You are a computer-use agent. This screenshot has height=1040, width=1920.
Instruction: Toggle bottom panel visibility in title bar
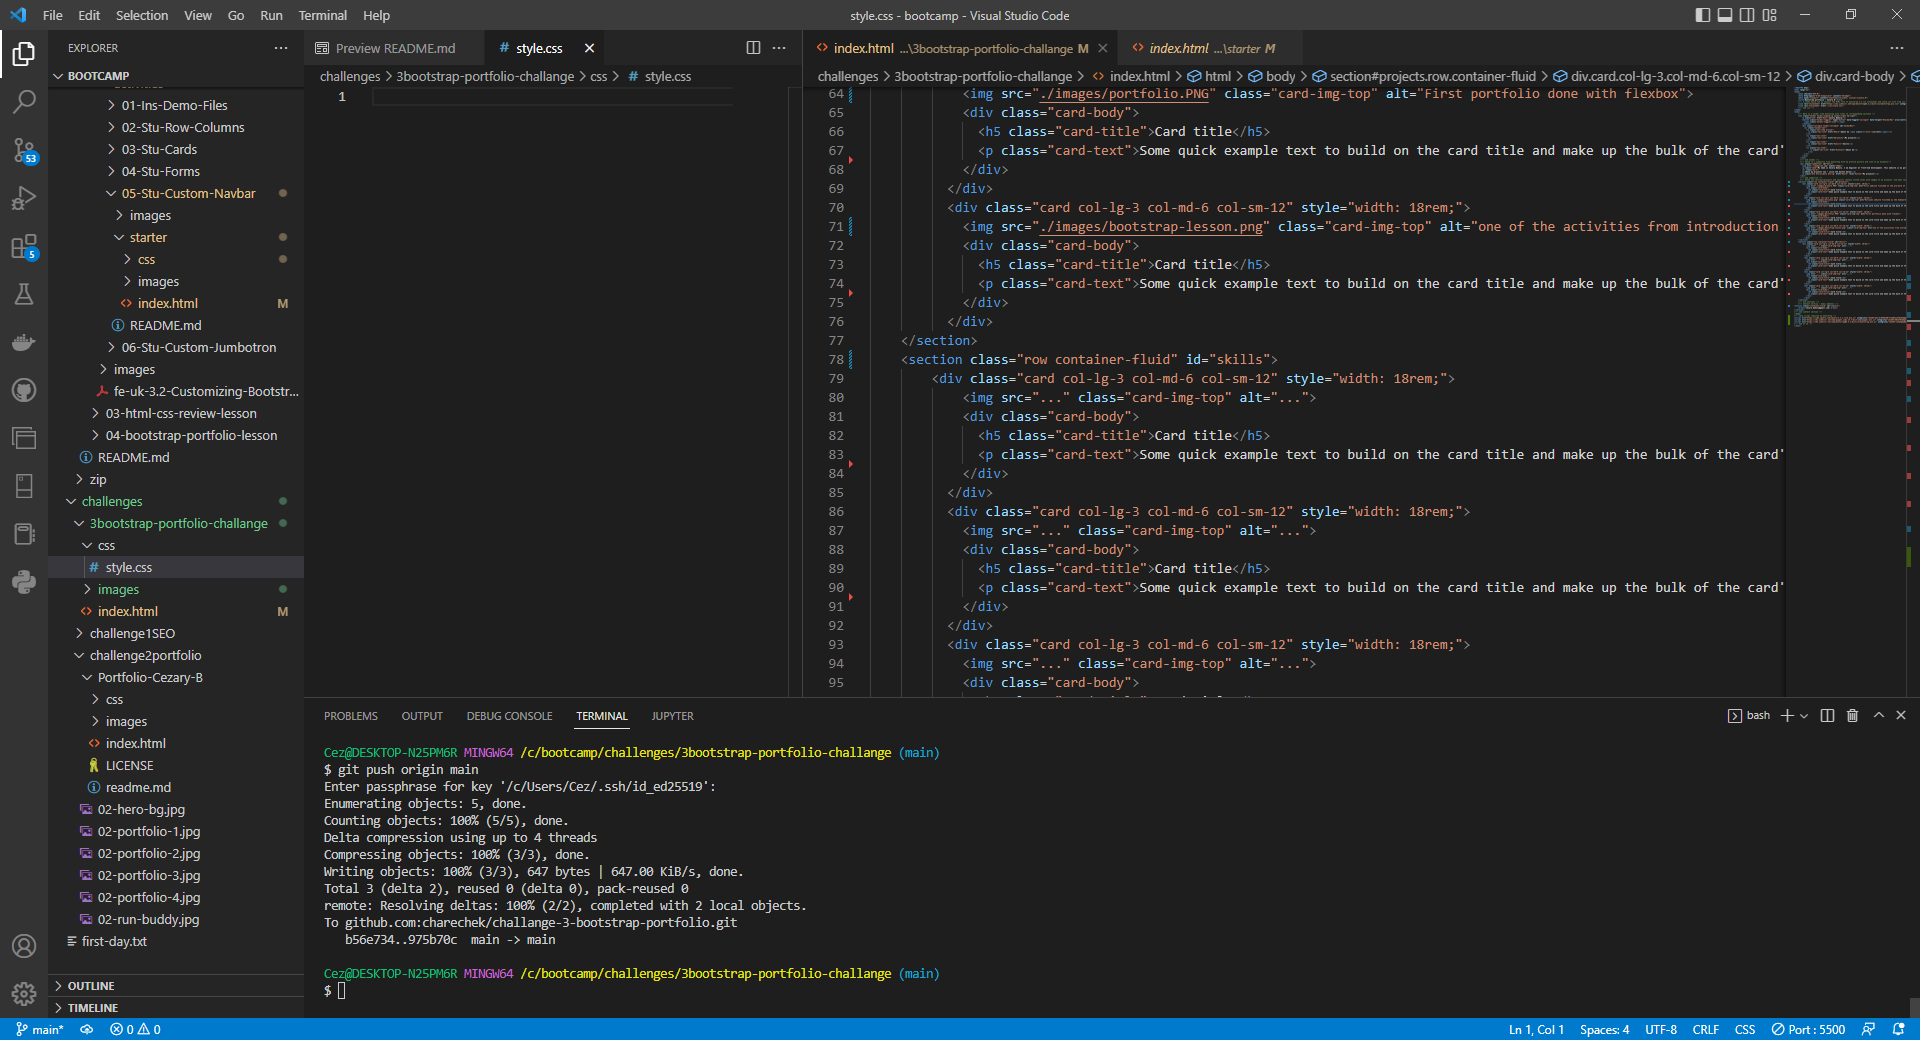pyautogui.click(x=1725, y=15)
